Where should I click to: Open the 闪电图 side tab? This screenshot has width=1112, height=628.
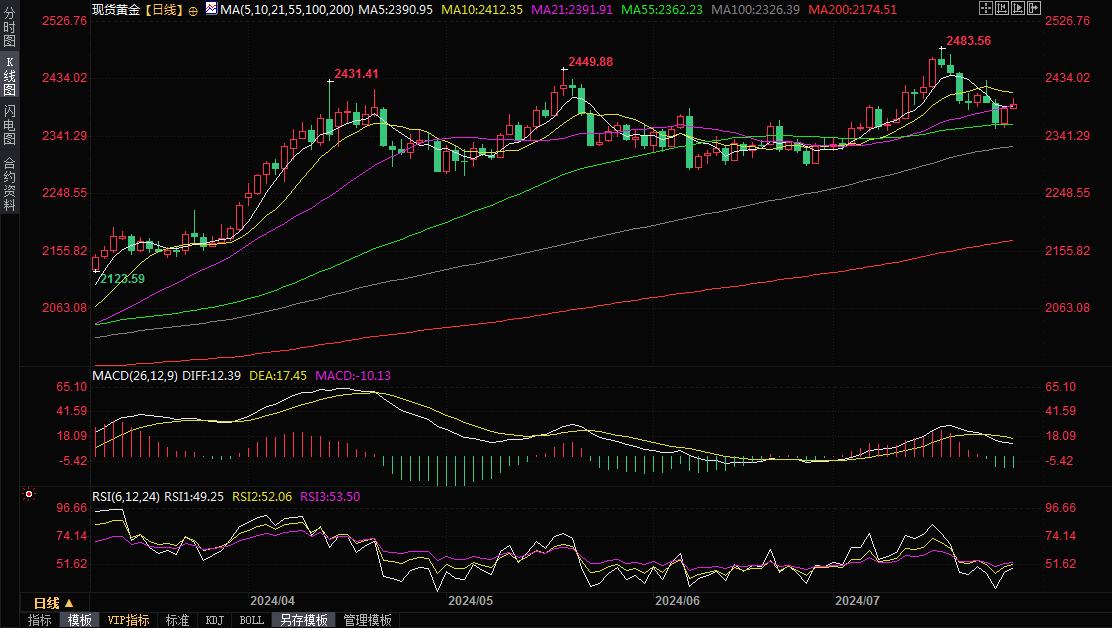pos(9,124)
